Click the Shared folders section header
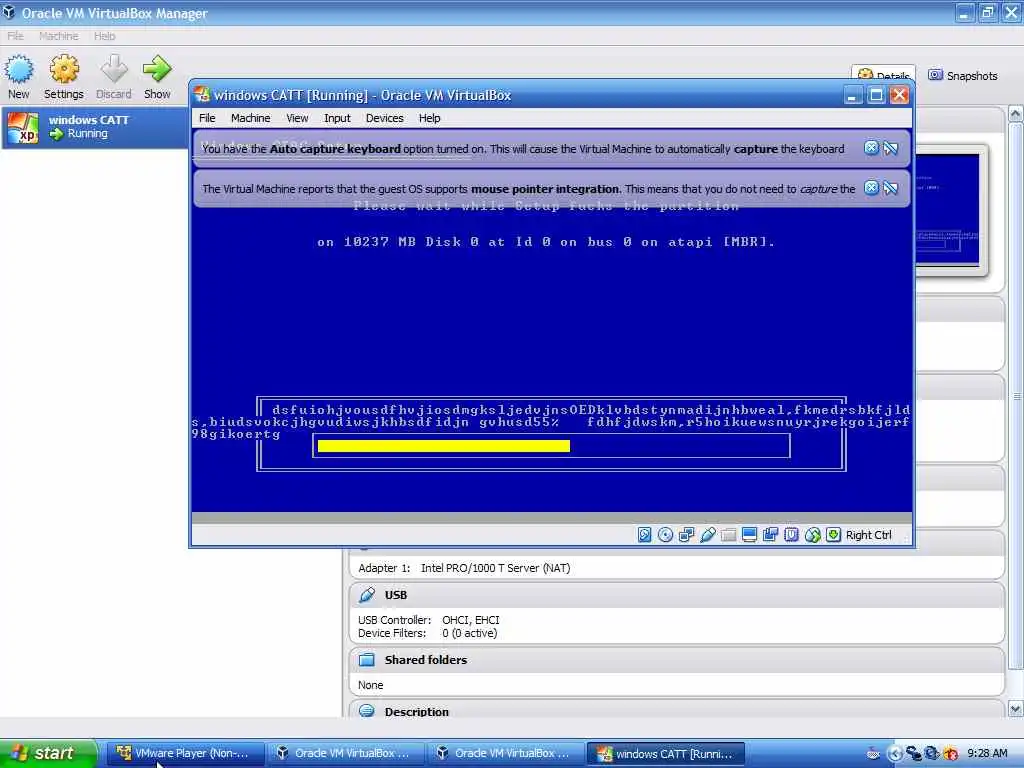Screen dimensions: 1024x768 (x=677, y=660)
